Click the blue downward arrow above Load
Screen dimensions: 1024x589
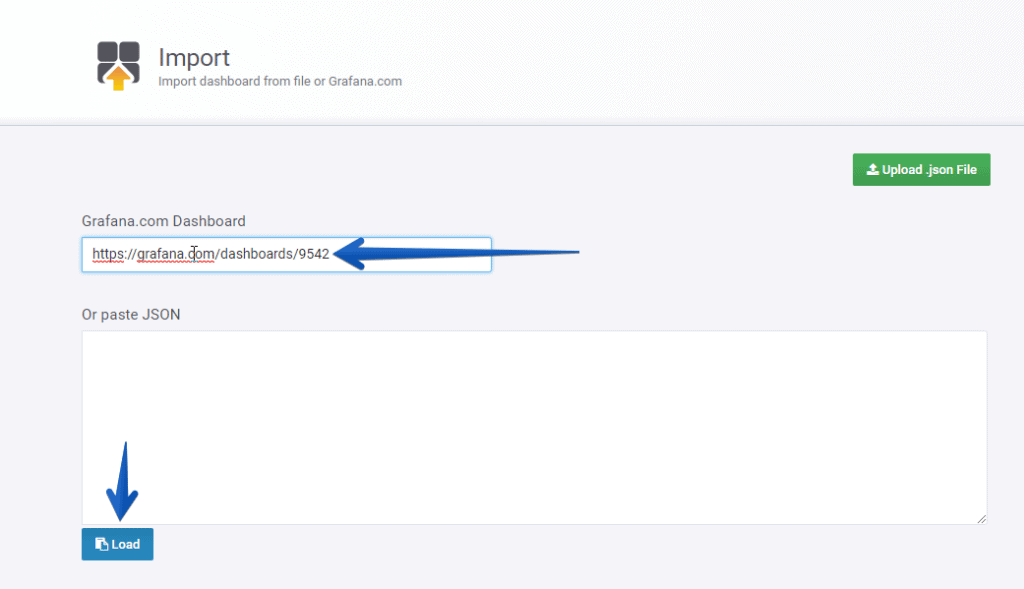122,481
